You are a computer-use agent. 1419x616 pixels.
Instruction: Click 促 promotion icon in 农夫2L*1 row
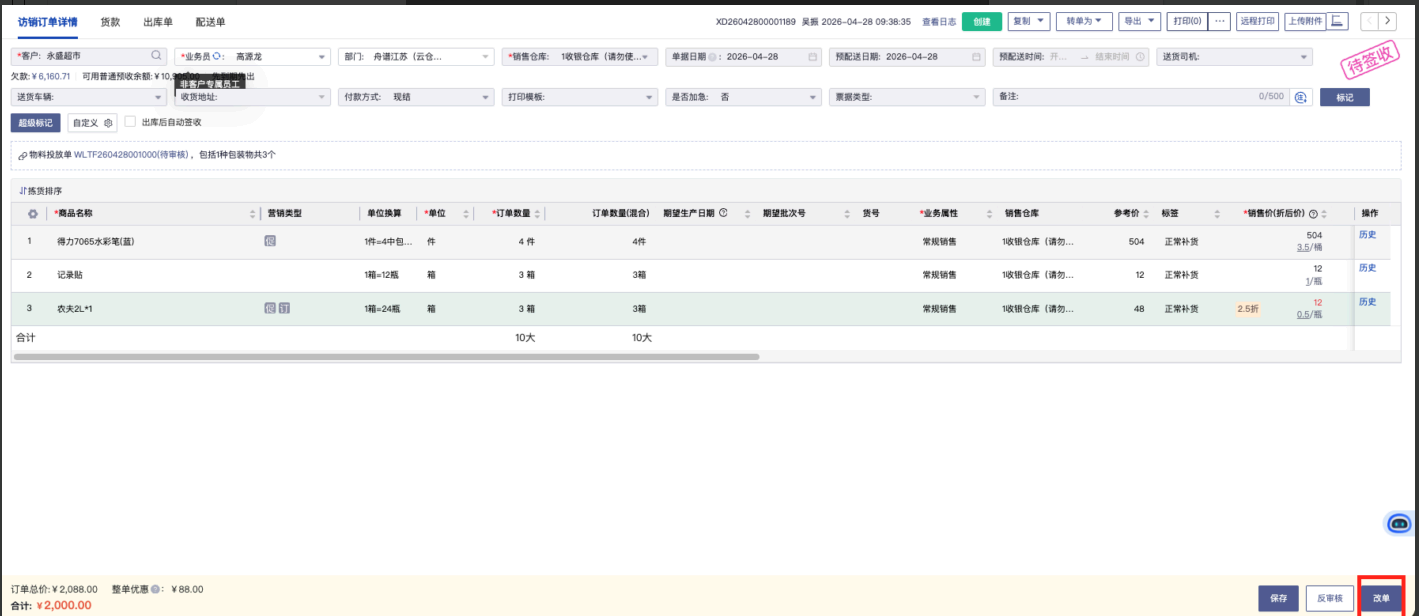[x=270, y=308]
